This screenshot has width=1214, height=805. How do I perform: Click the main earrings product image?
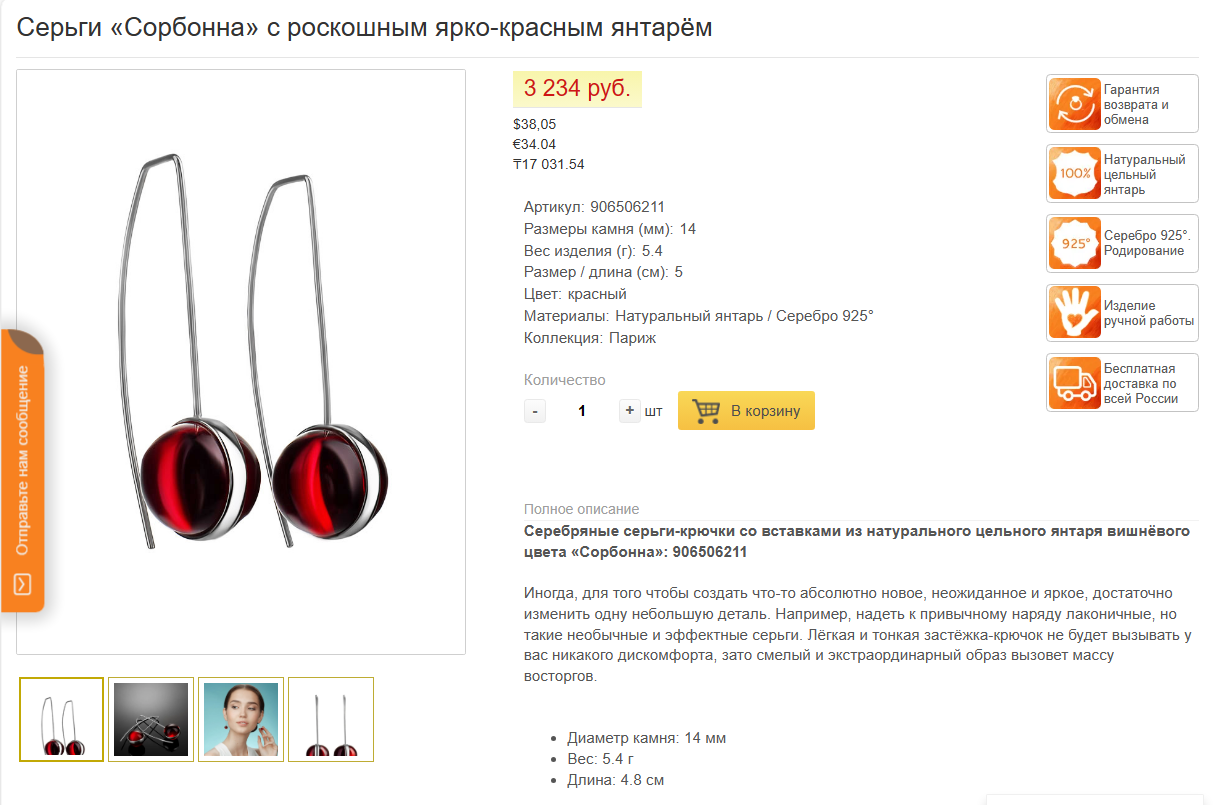tap(241, 362)
